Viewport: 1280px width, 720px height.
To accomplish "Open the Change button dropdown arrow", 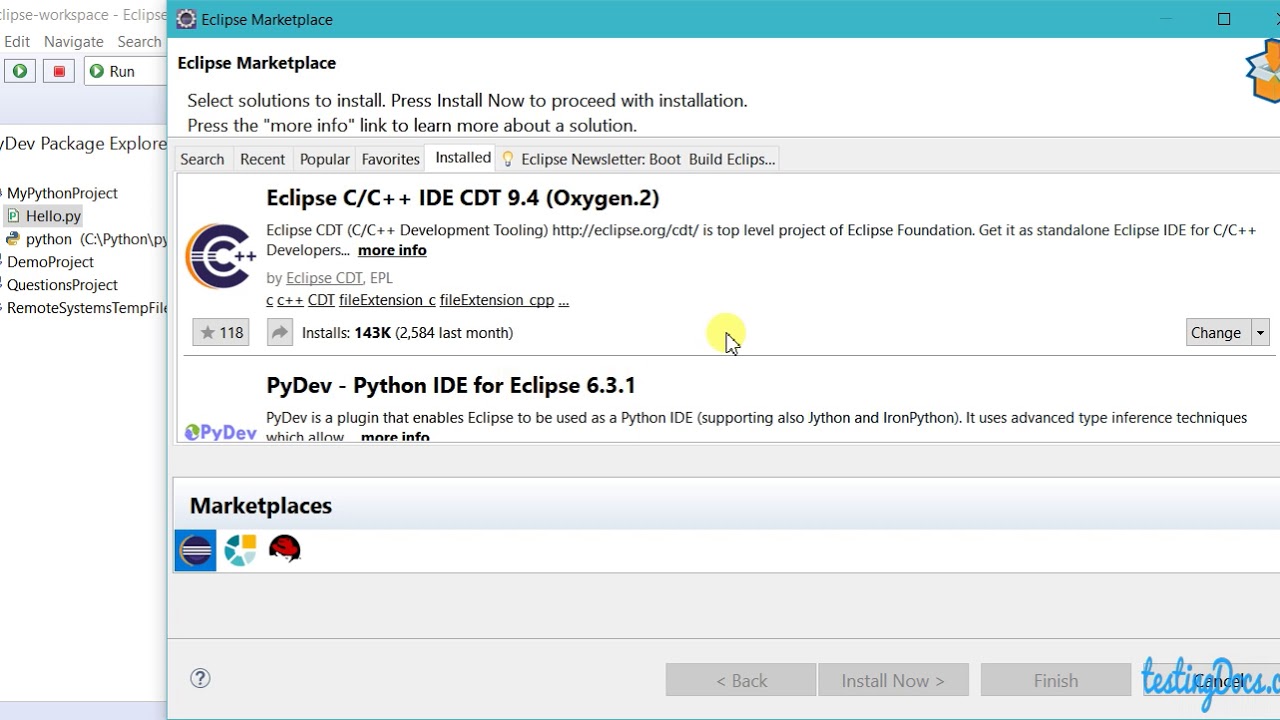I will tap(1260, 333).
